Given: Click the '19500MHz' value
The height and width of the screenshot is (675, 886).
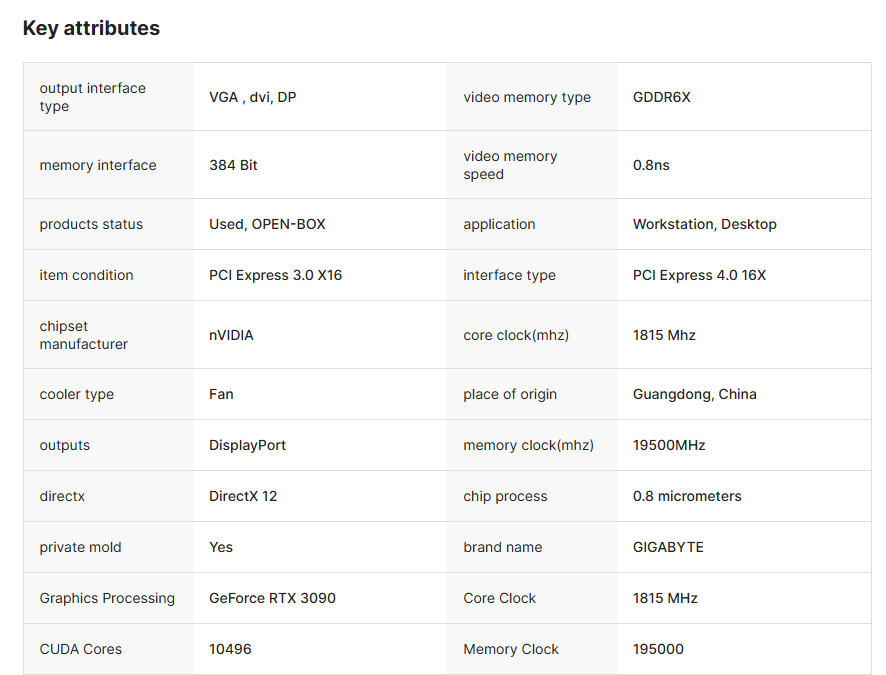Looking at the screenshot, I should (669, 445).
